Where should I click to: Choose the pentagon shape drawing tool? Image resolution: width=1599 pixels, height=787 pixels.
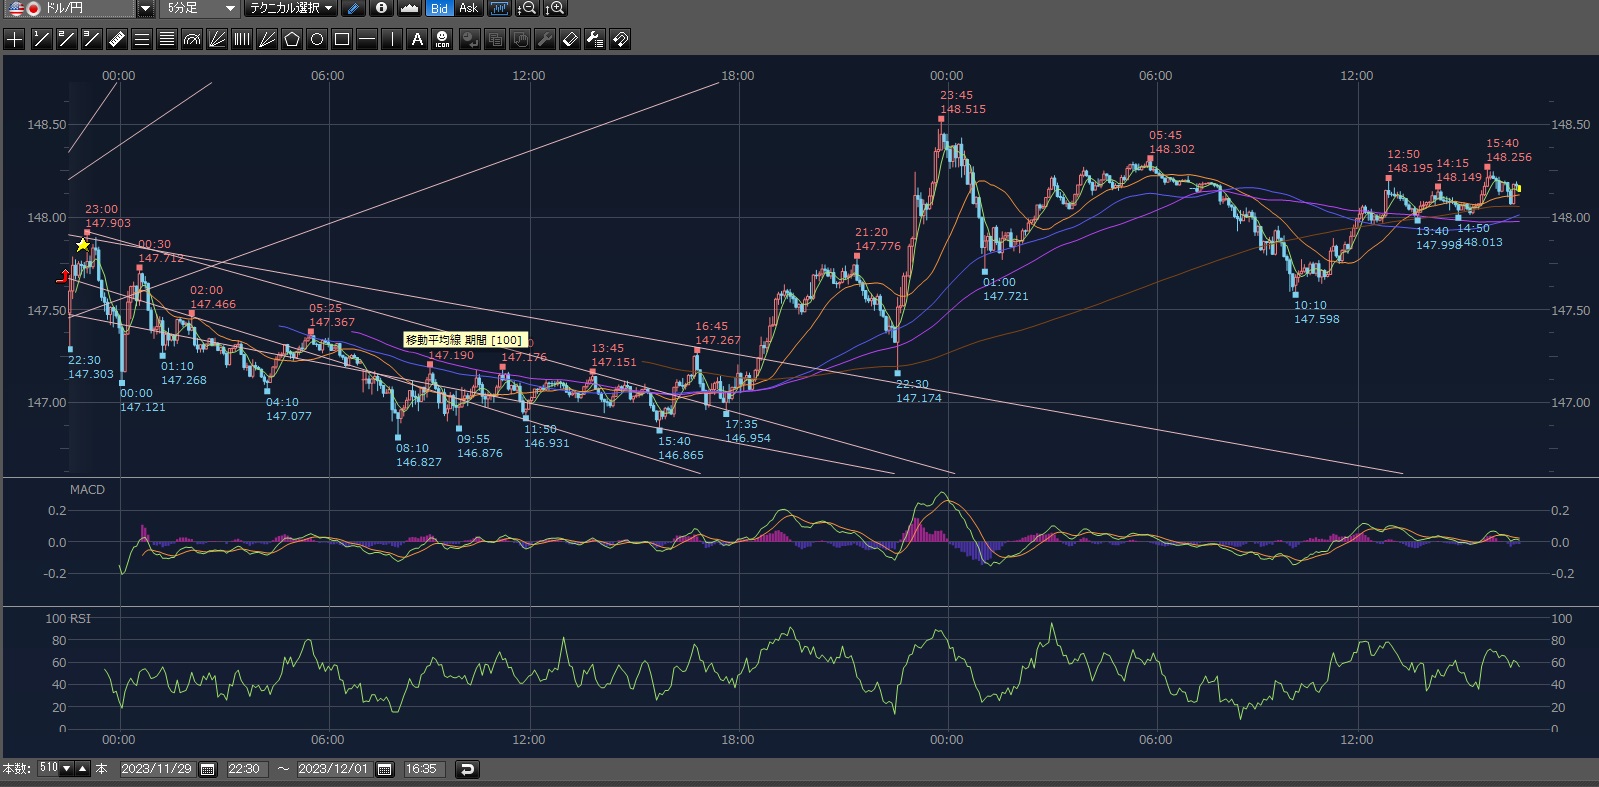pos(292,39)
